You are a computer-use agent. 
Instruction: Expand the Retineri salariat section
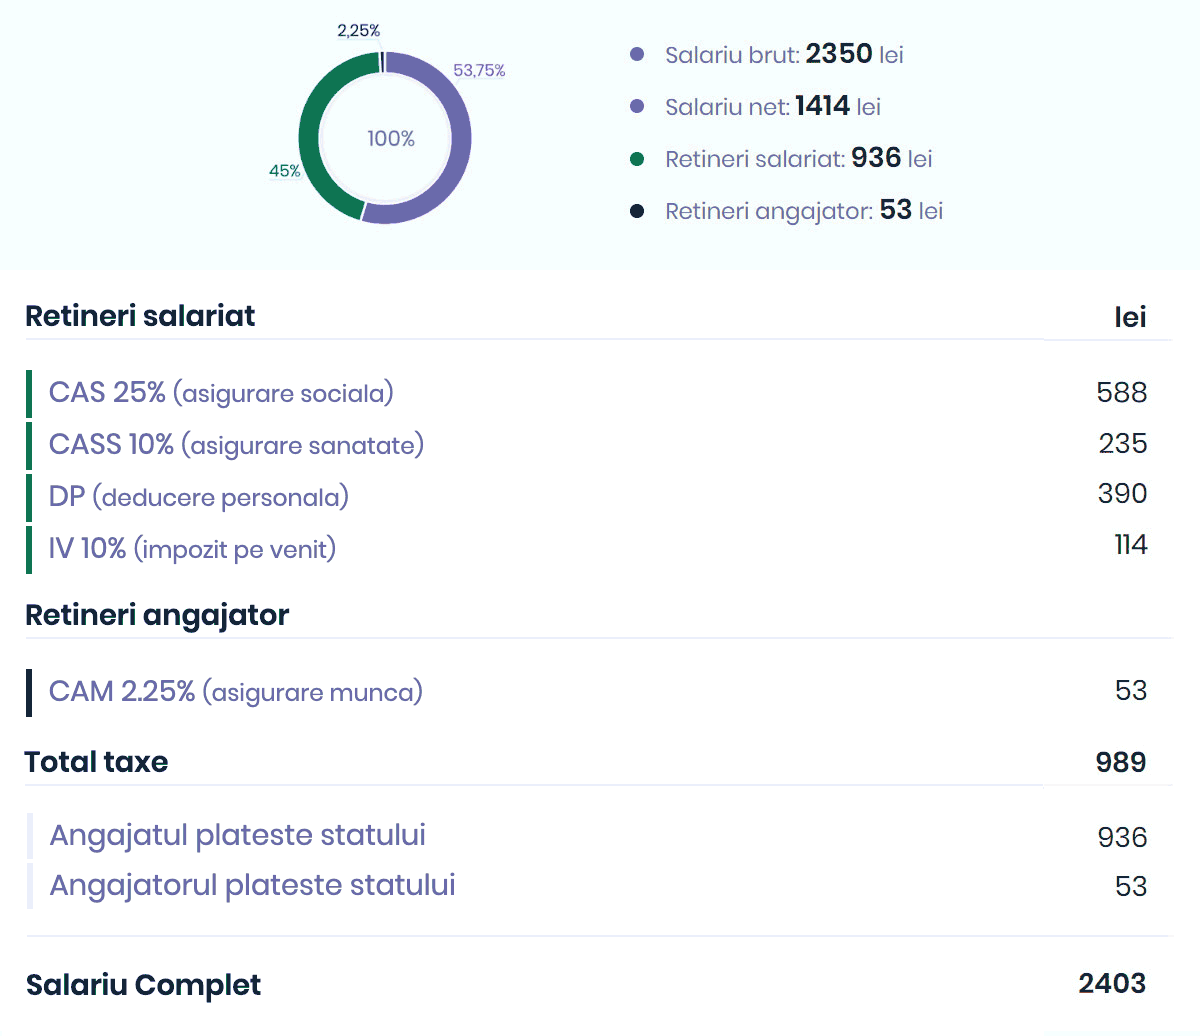(x=140, y=316)
